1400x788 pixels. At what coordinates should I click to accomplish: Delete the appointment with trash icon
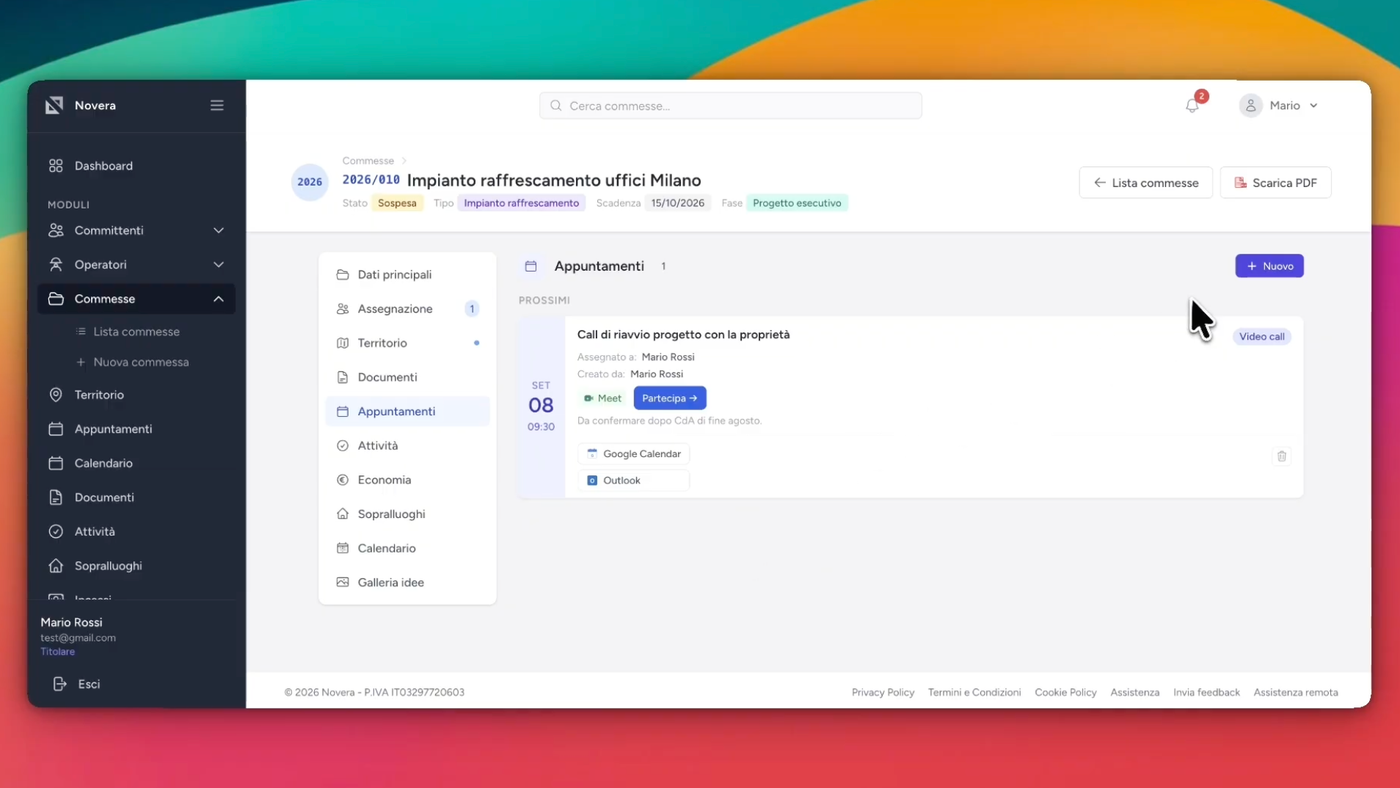1281,456
